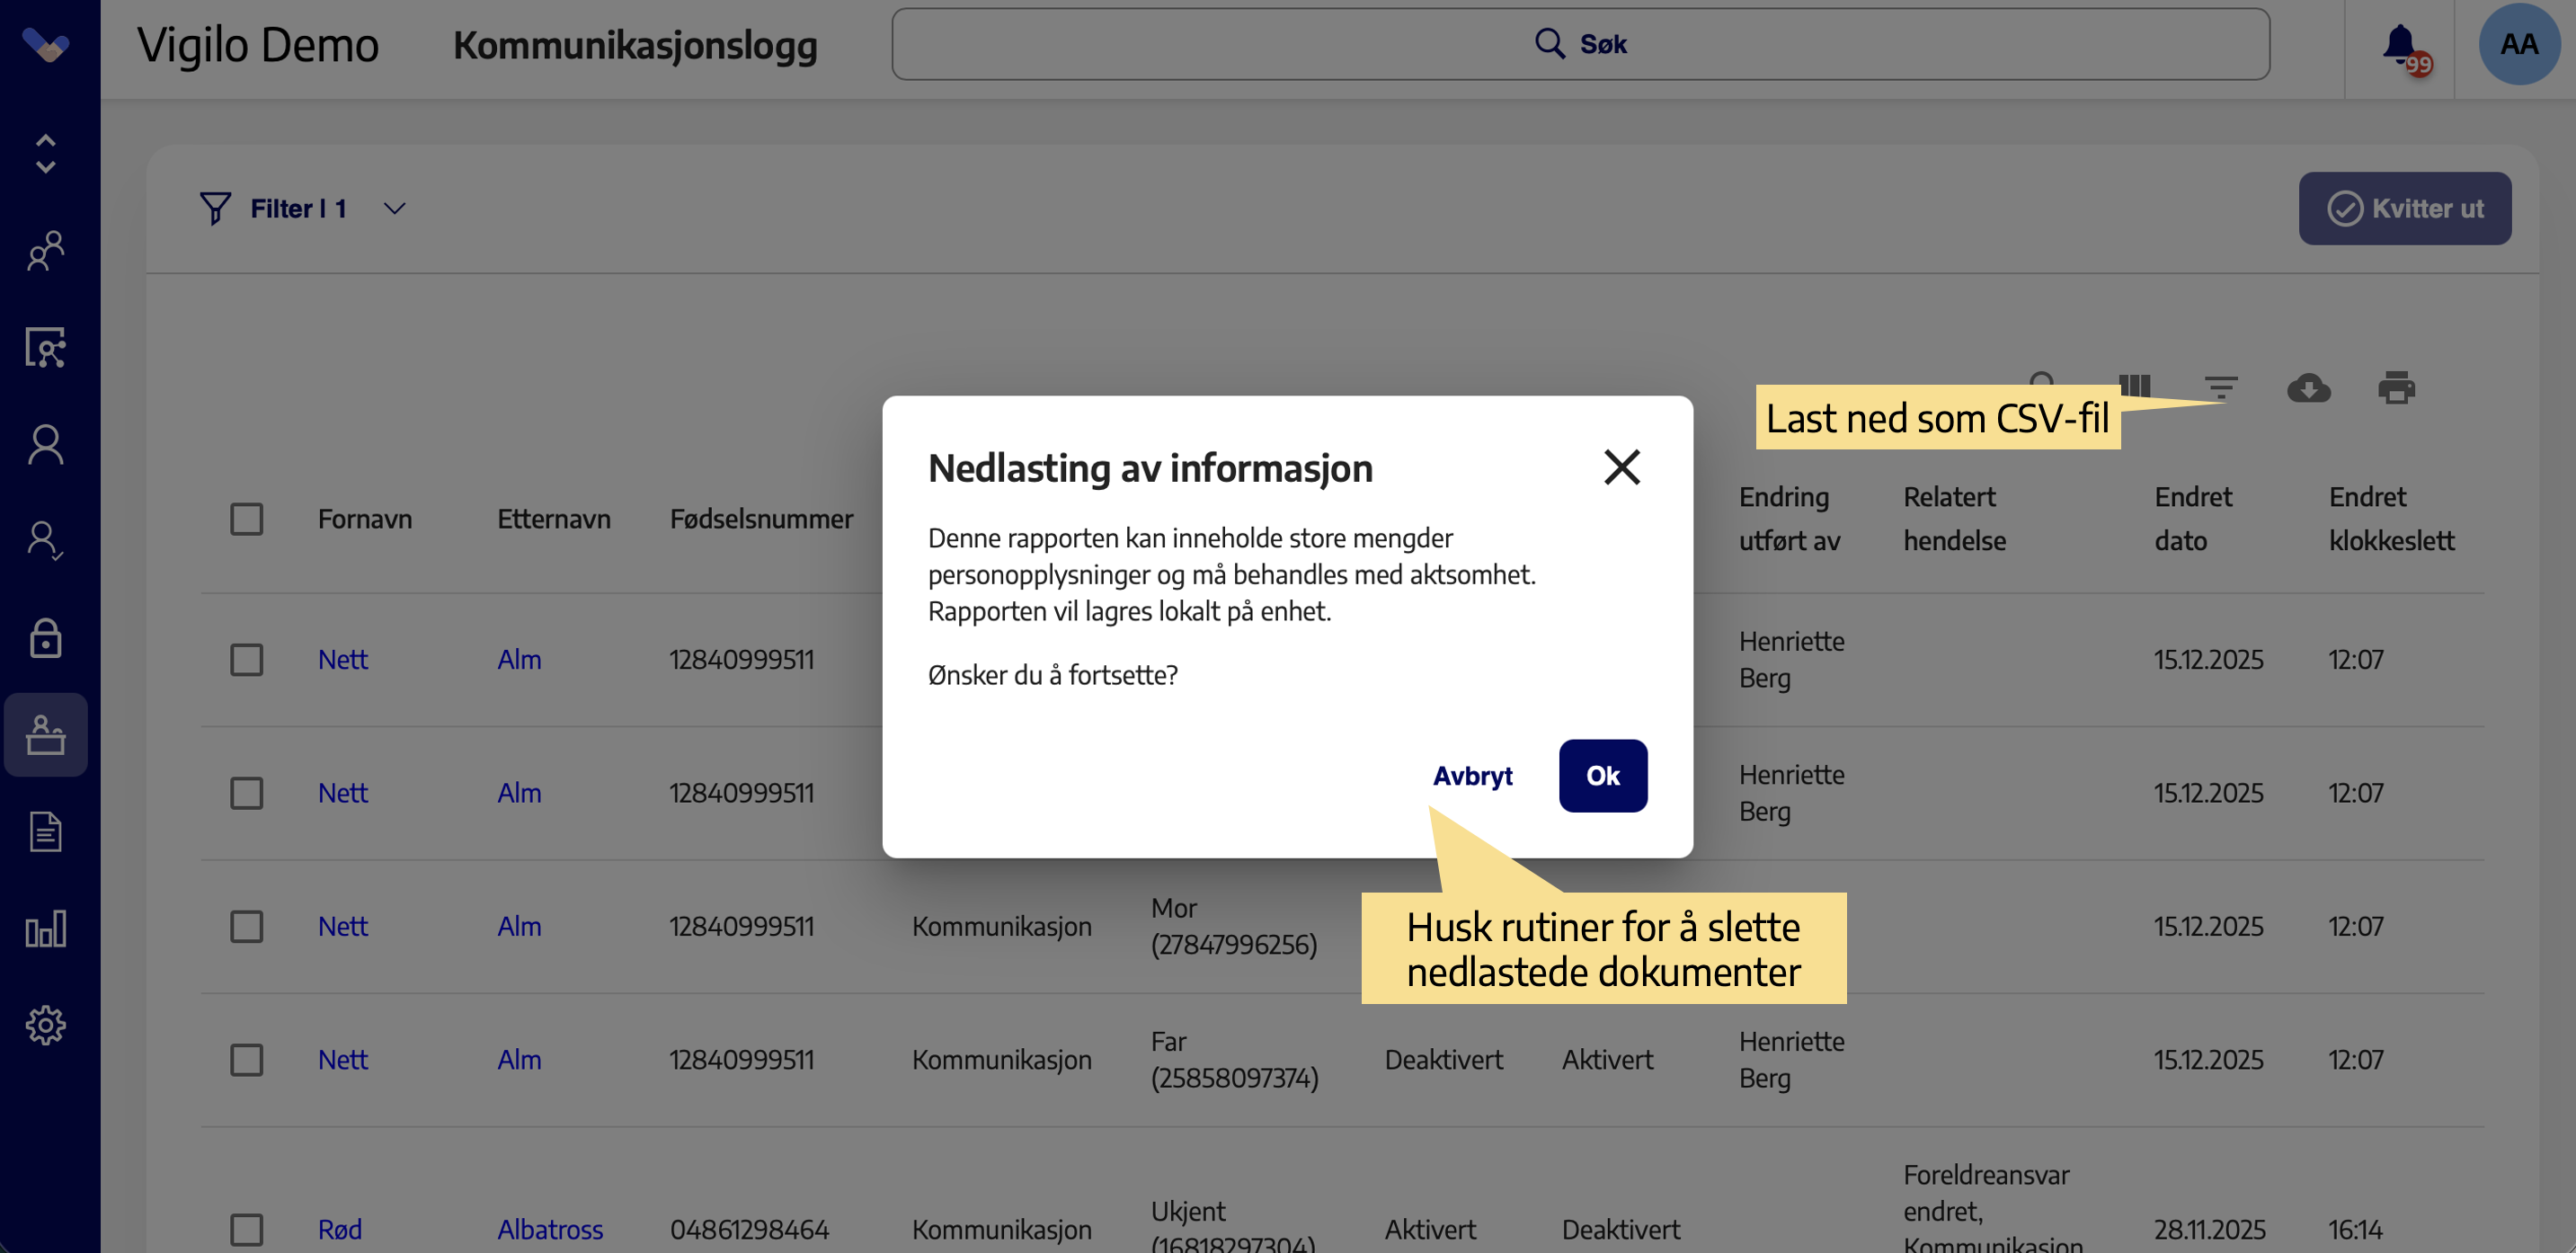Click the filter-list icon above the table
Image resolution: width=2576 pixels, height=1253 pixels.
(2221, 387)
